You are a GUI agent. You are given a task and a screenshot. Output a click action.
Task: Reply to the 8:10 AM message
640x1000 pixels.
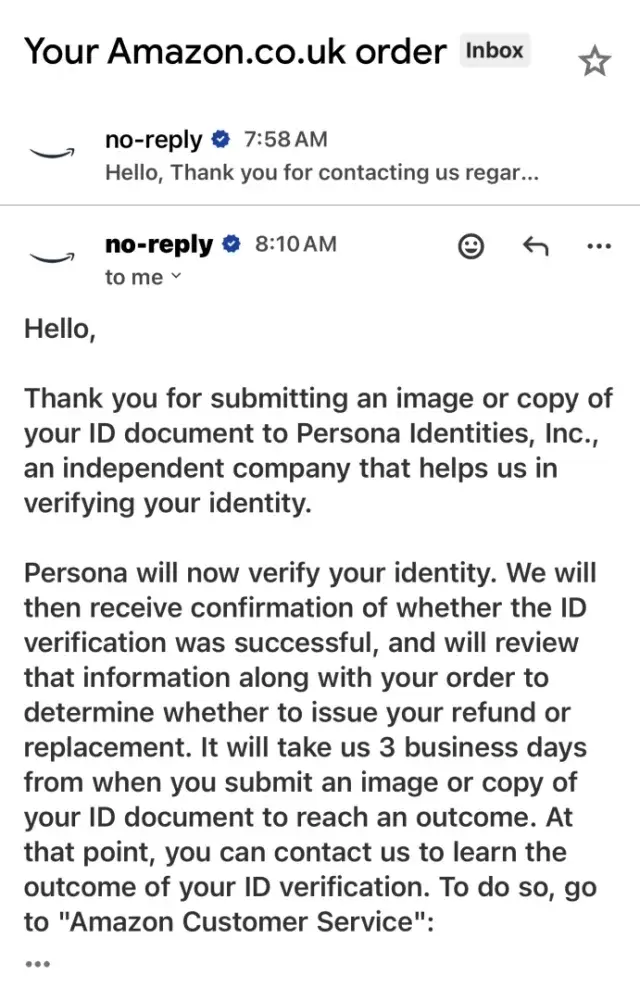(x=536, y=246)
